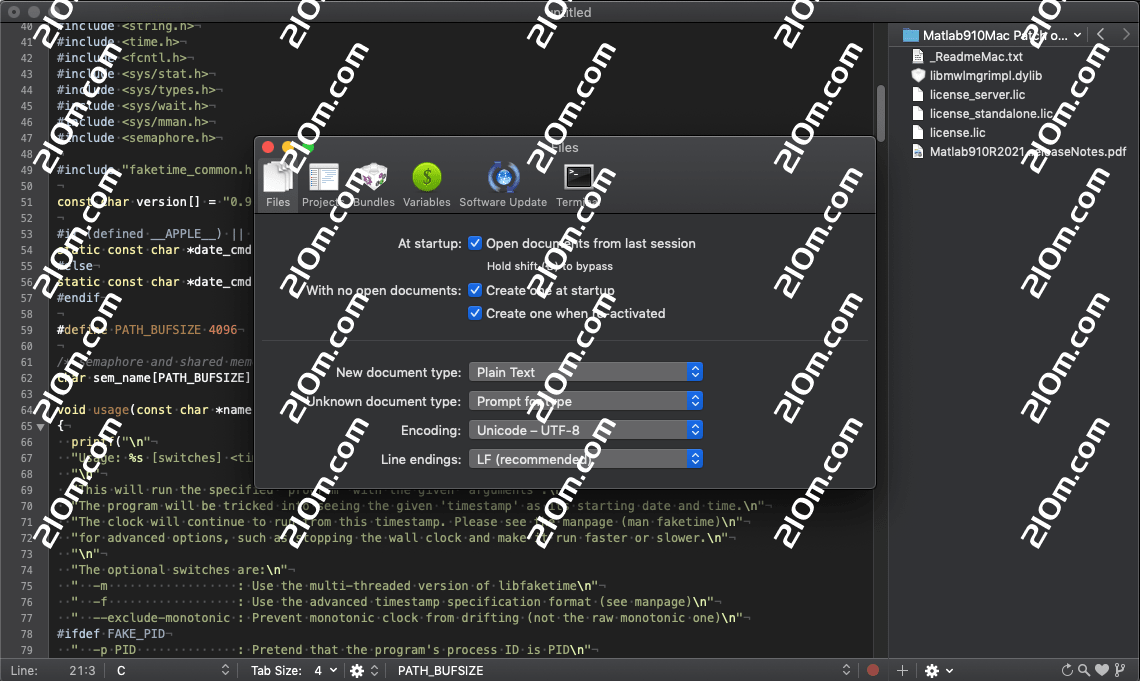Open the Projects preferences pane

tap(323, 185)
